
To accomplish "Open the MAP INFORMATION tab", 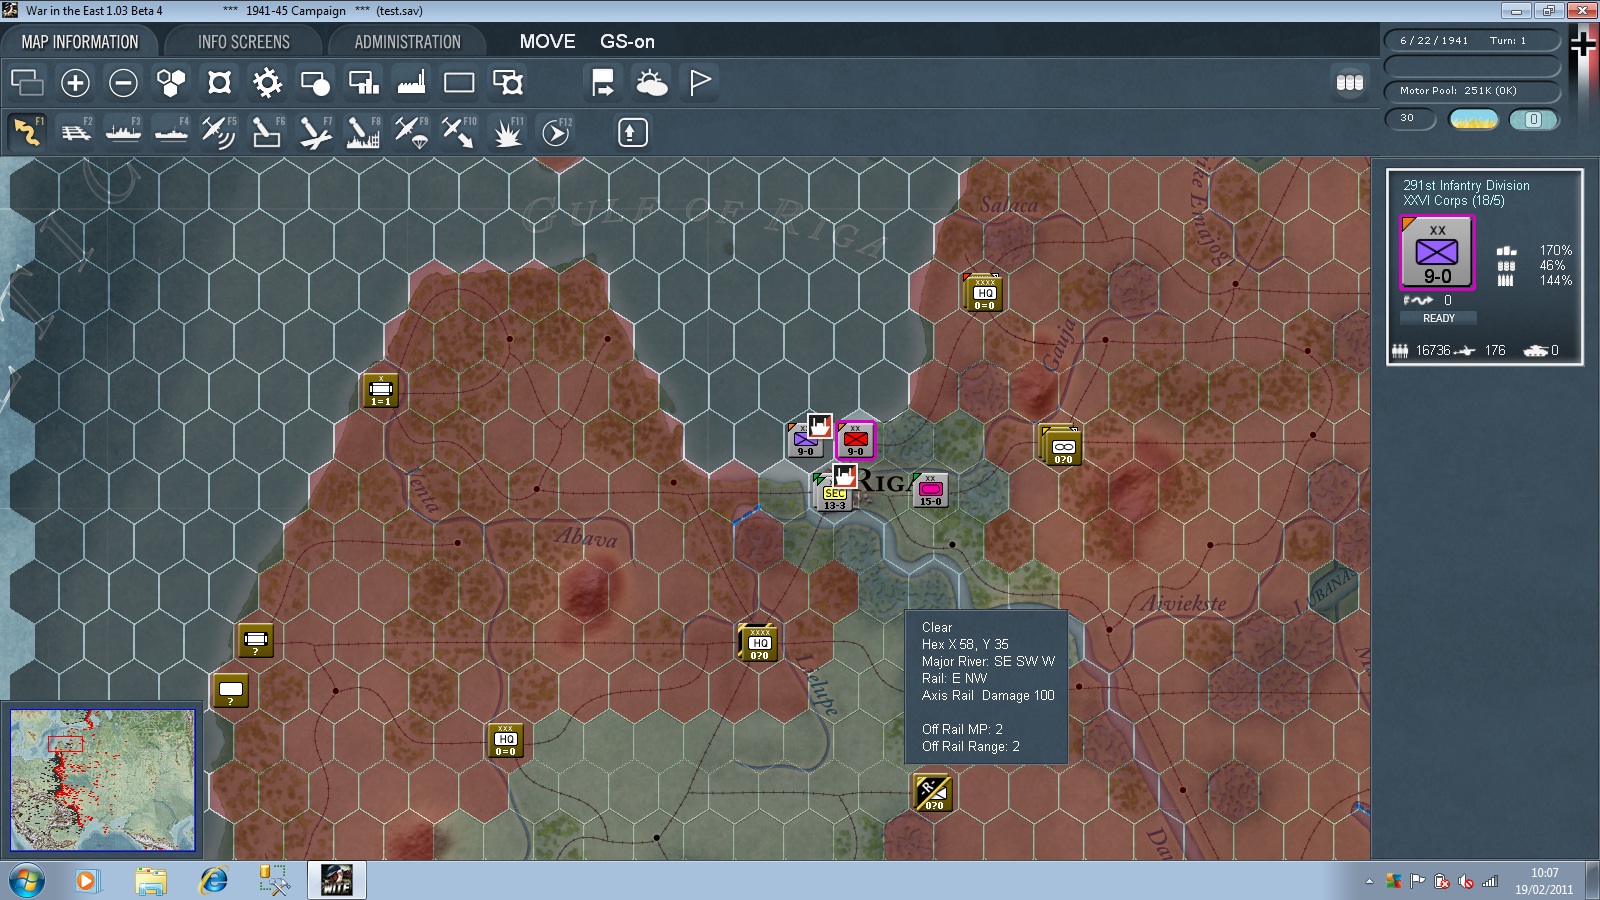I will click(x=80, y=42).
